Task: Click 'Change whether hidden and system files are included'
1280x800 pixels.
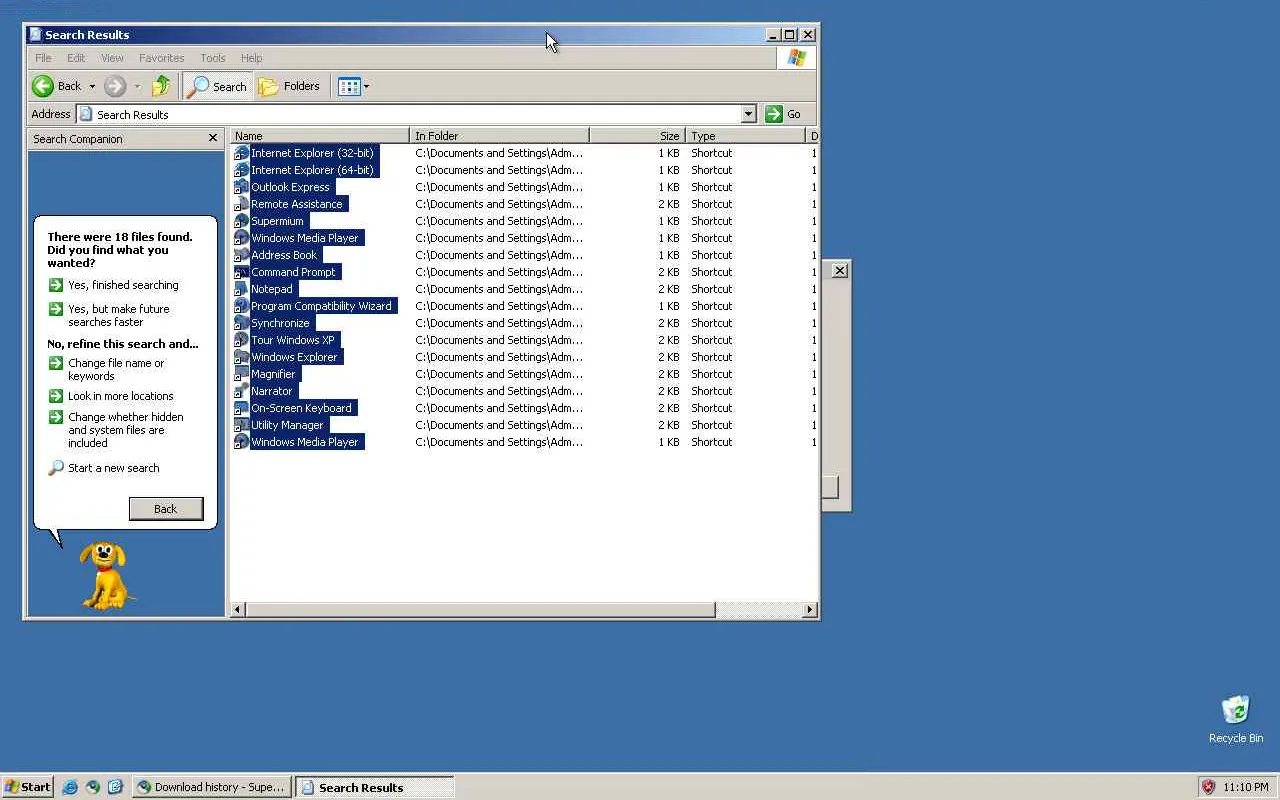Action: 116,430
